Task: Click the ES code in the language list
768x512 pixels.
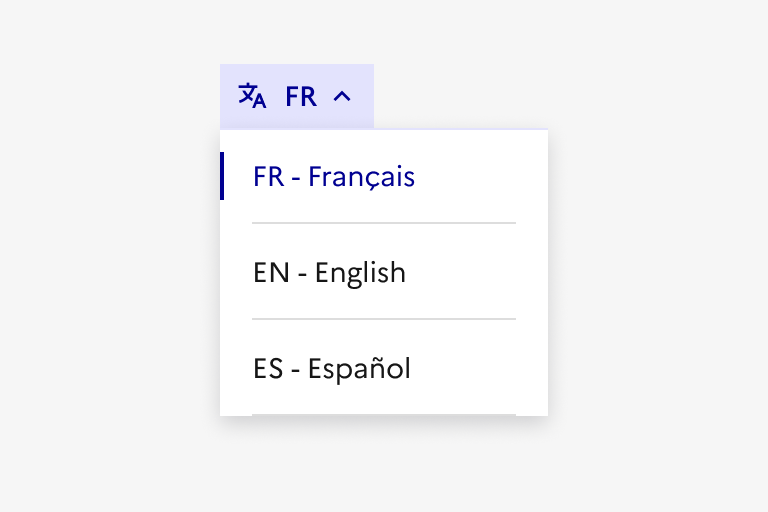Action: pyautogui.click(x=269, y=369)
